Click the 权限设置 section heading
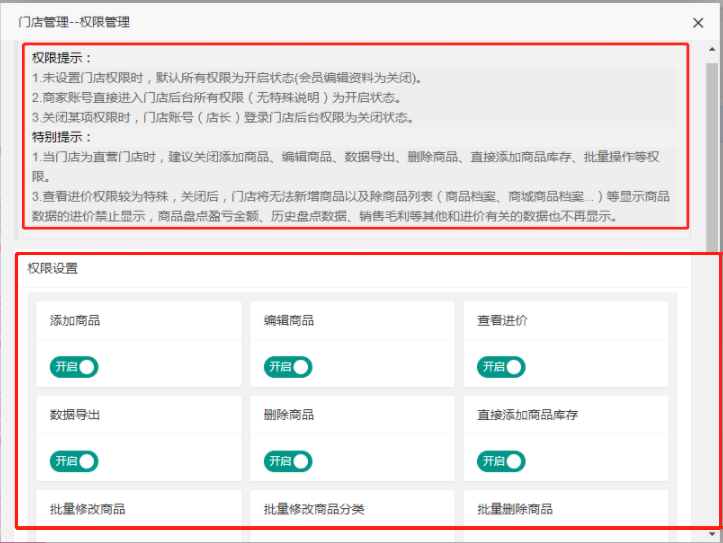Screen dimensions: 723x543 [x=53, y=268]
